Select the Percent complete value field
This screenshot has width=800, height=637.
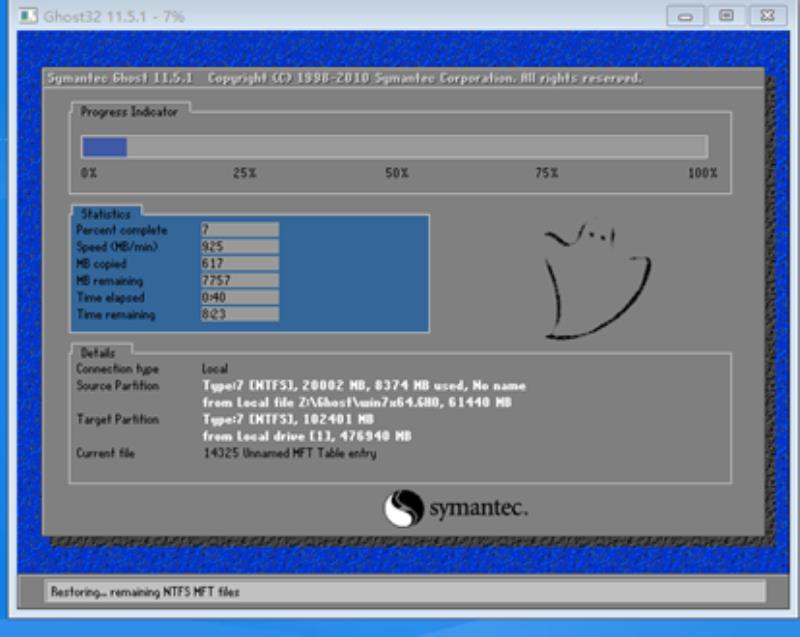pos(240,230)
